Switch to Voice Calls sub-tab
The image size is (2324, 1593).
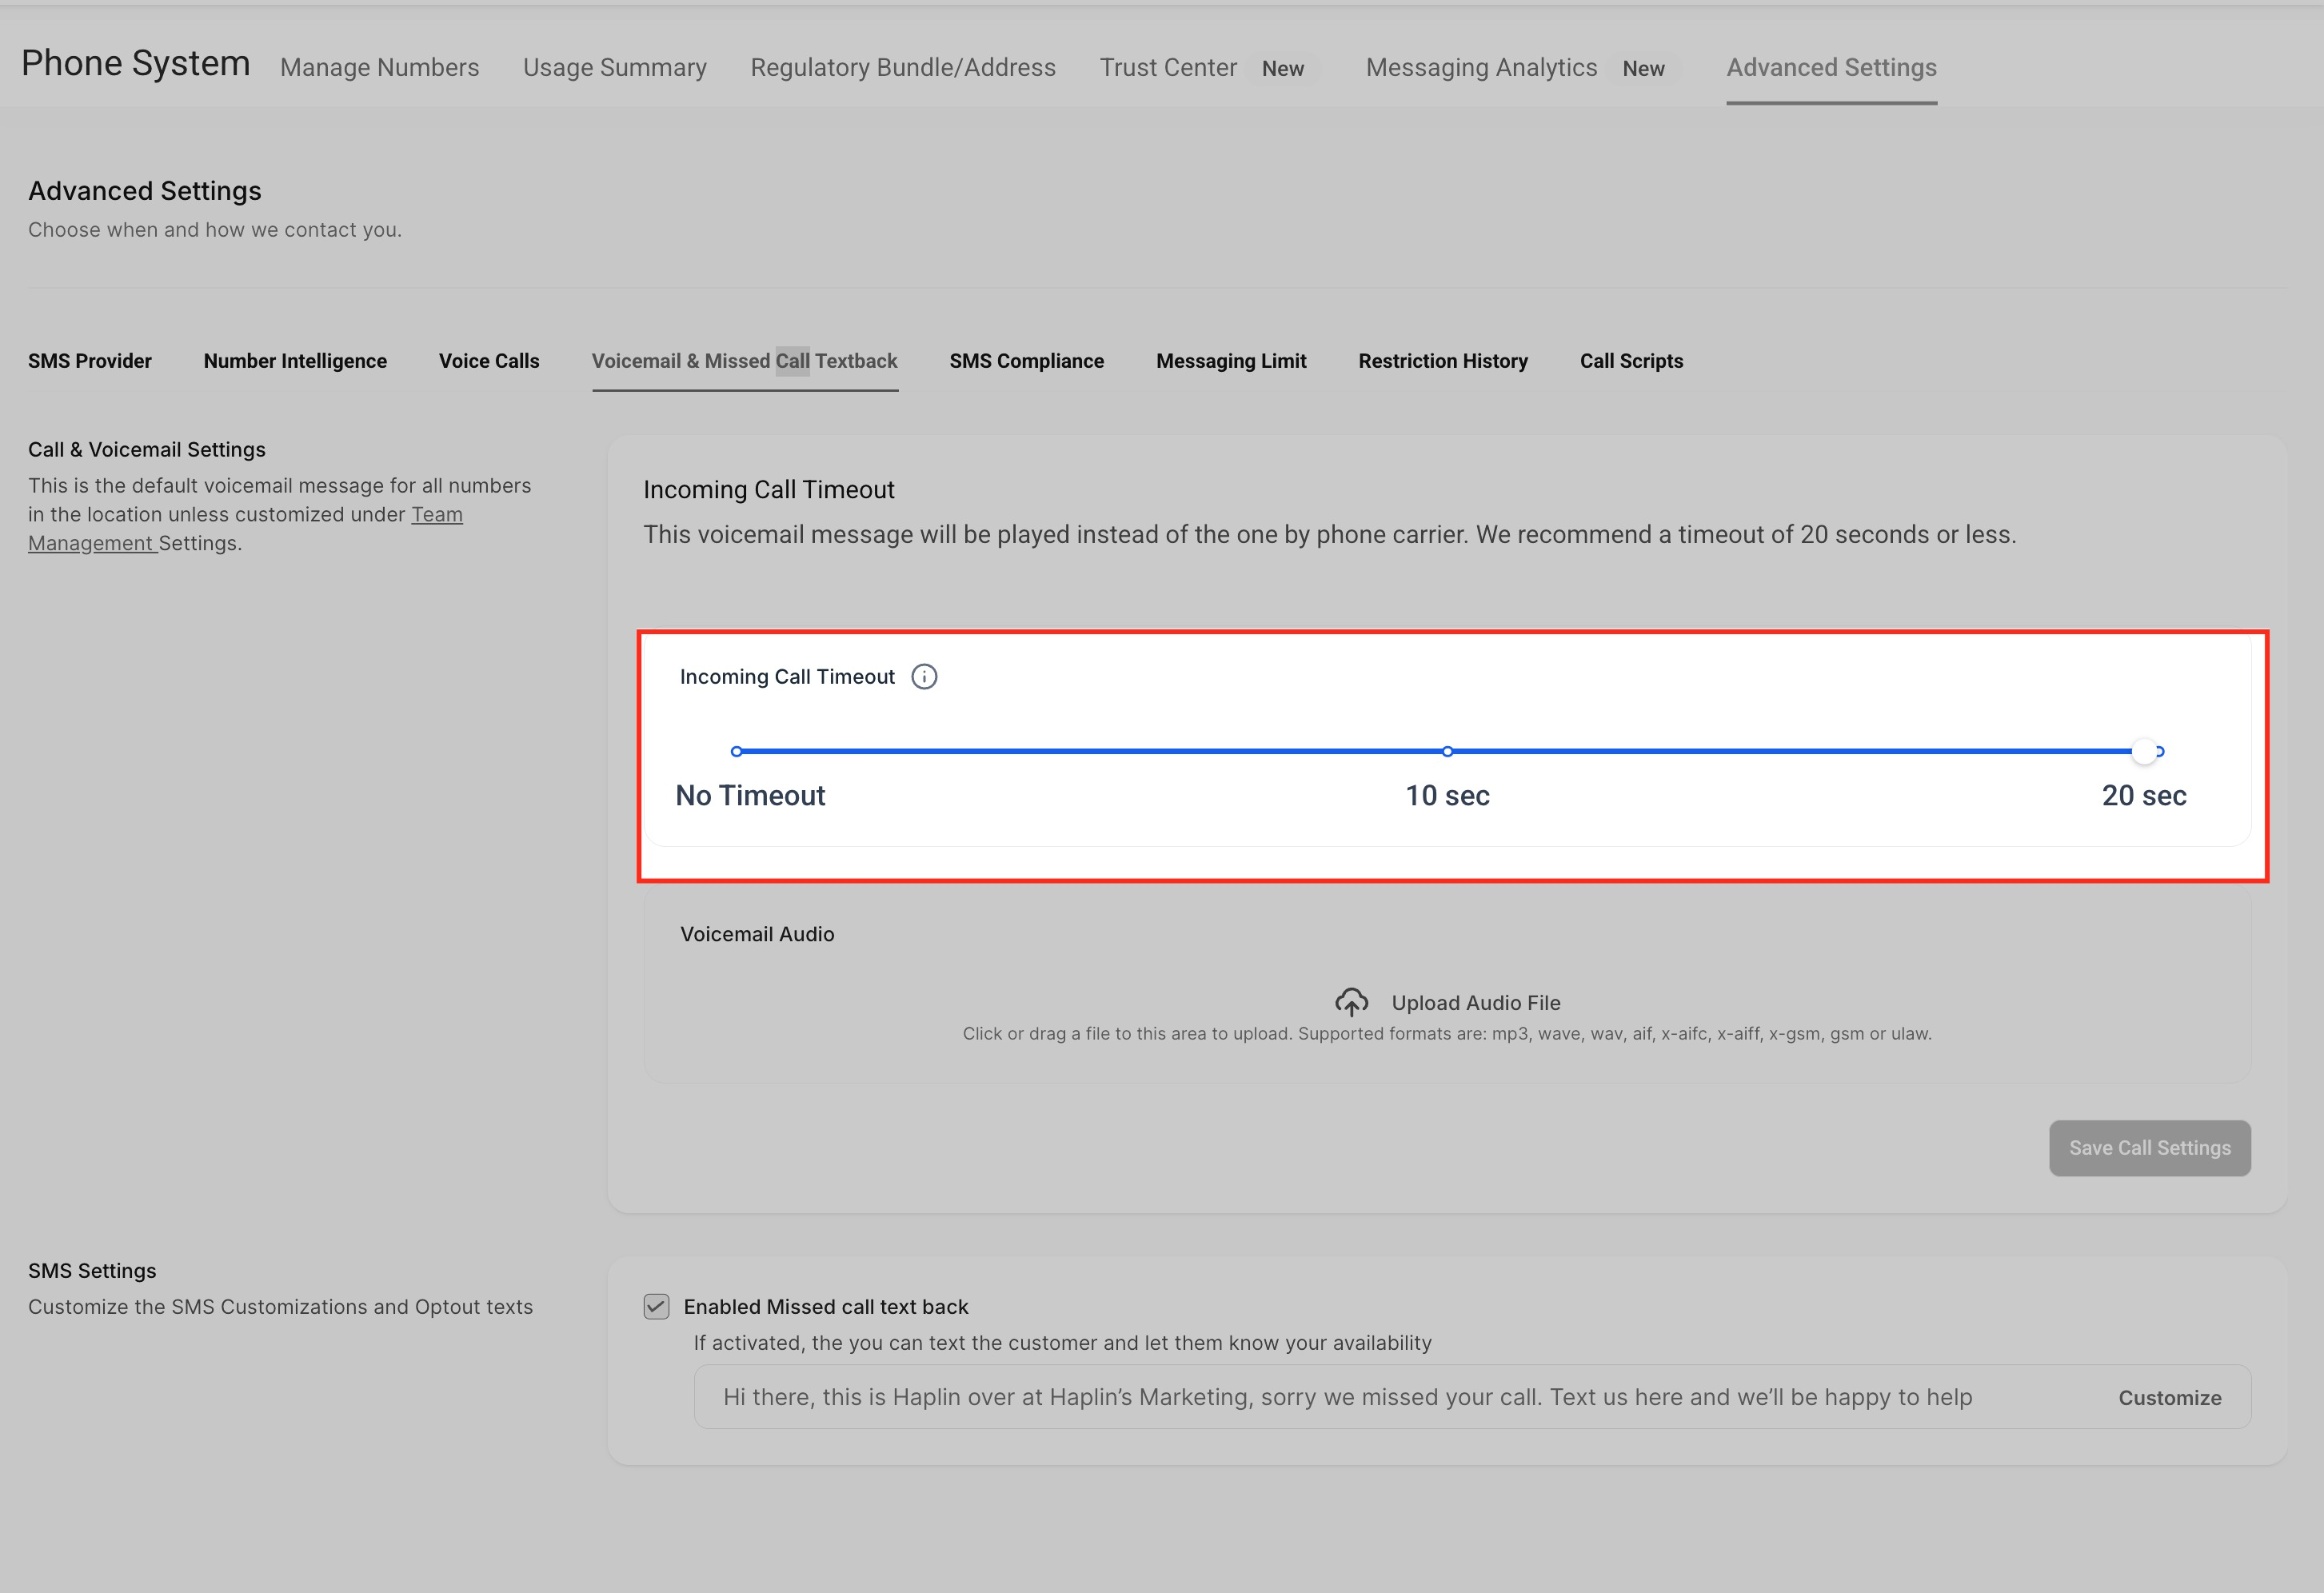488,361
